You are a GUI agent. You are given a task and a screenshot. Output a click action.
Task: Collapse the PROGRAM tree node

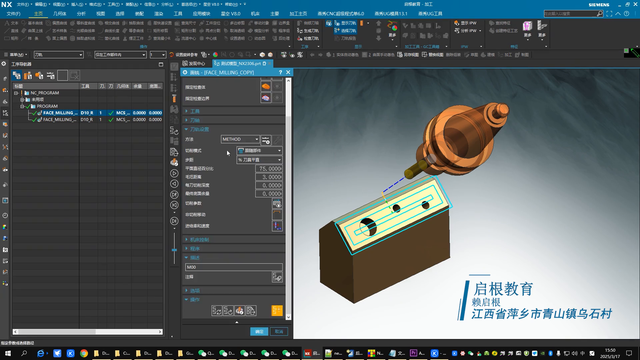click(22, 106)
